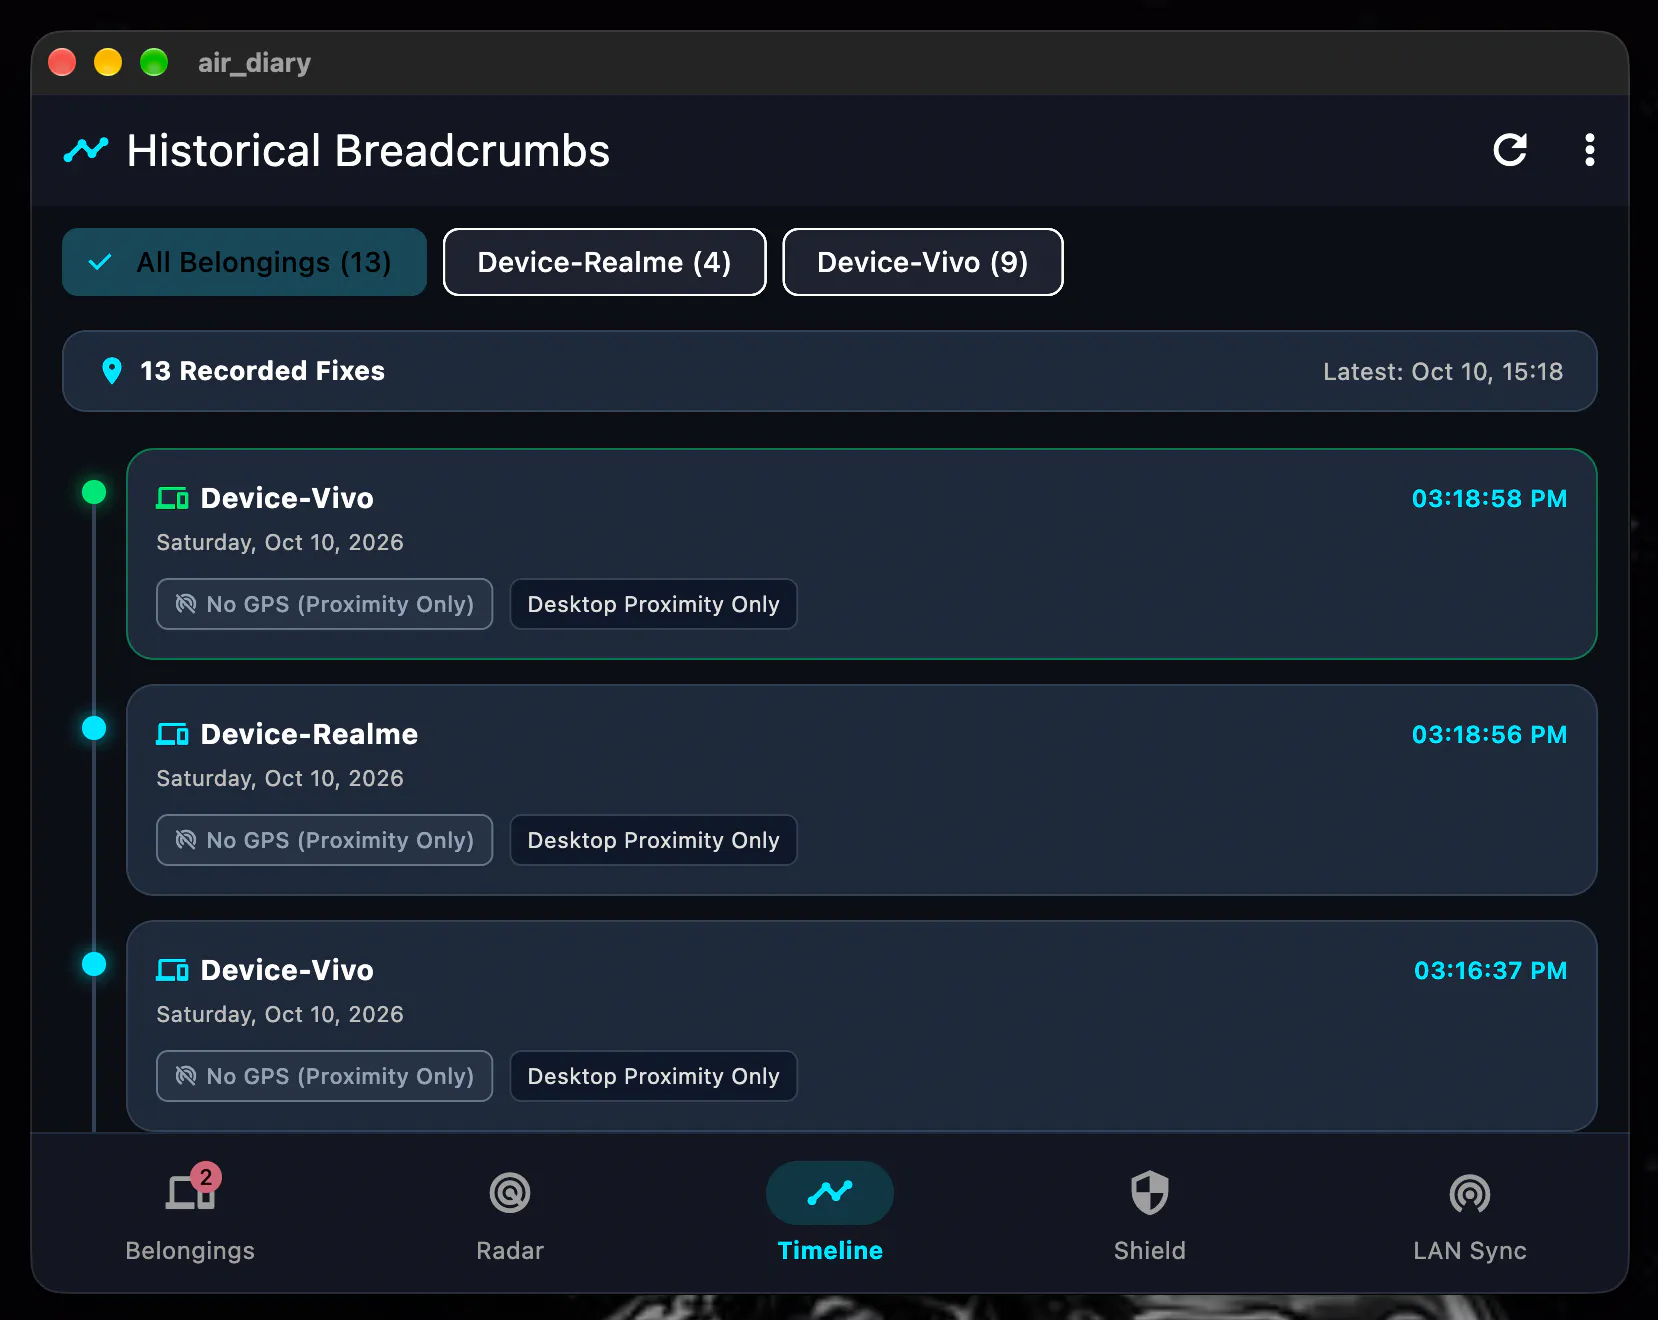Click Desktop Proximity Only on Device-Realme card

(654, 840)
